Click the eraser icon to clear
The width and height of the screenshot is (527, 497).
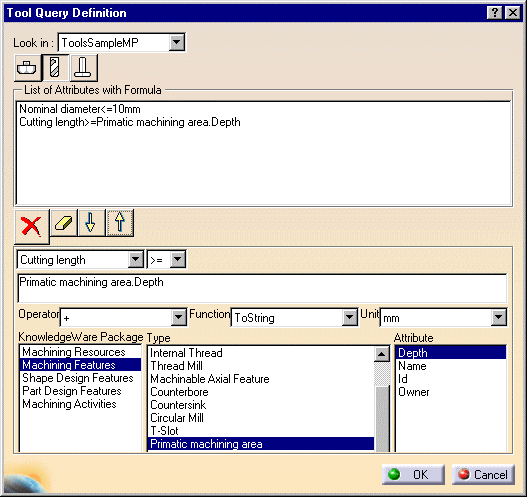point(64,222)
